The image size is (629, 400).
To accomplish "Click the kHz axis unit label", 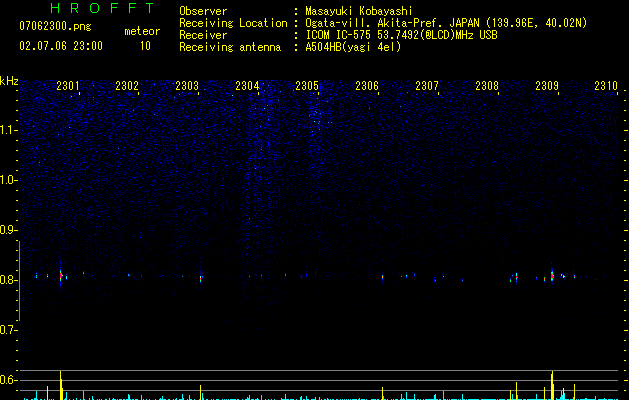I will [x=9, y=81].
